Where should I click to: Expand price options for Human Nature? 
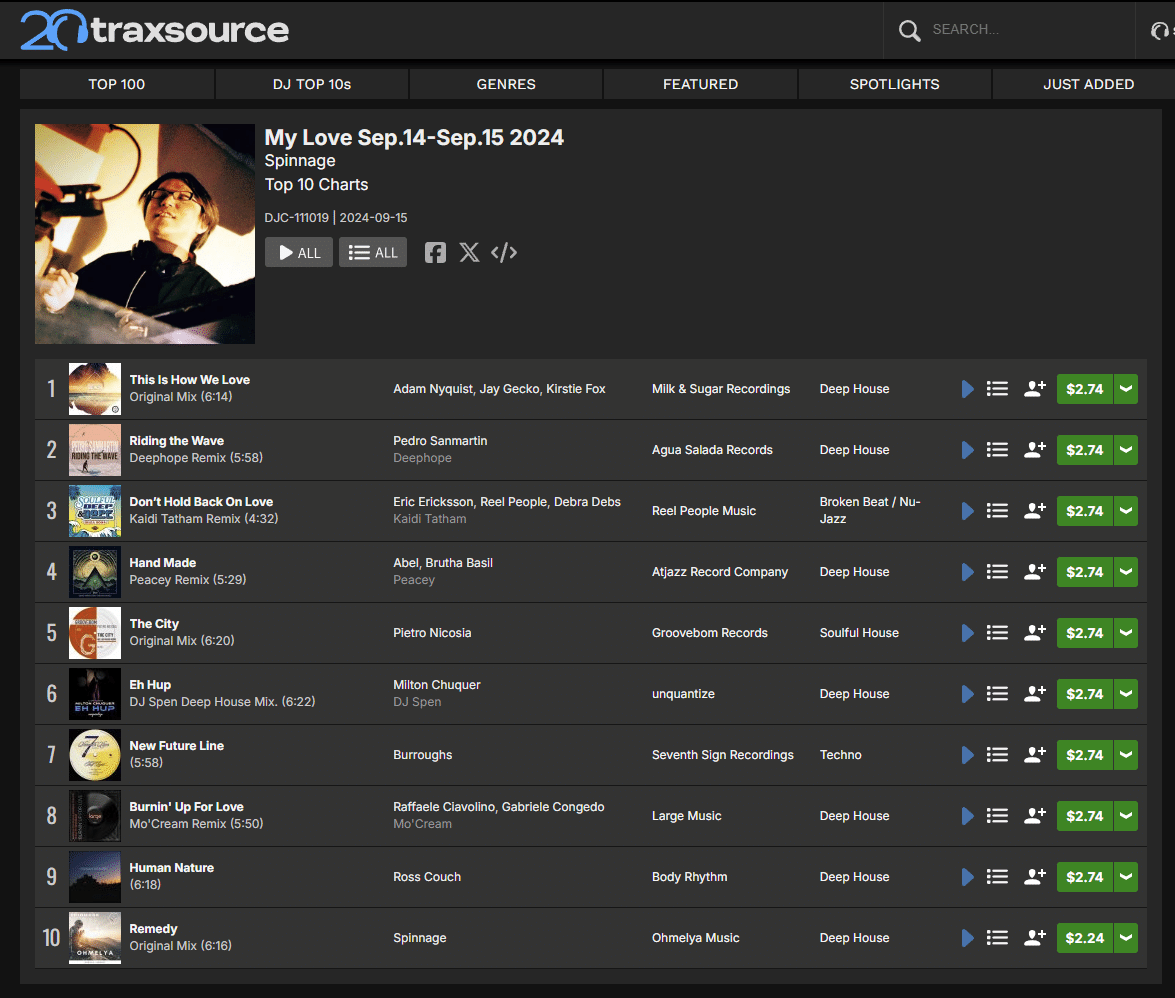[x=1126, y=877]
